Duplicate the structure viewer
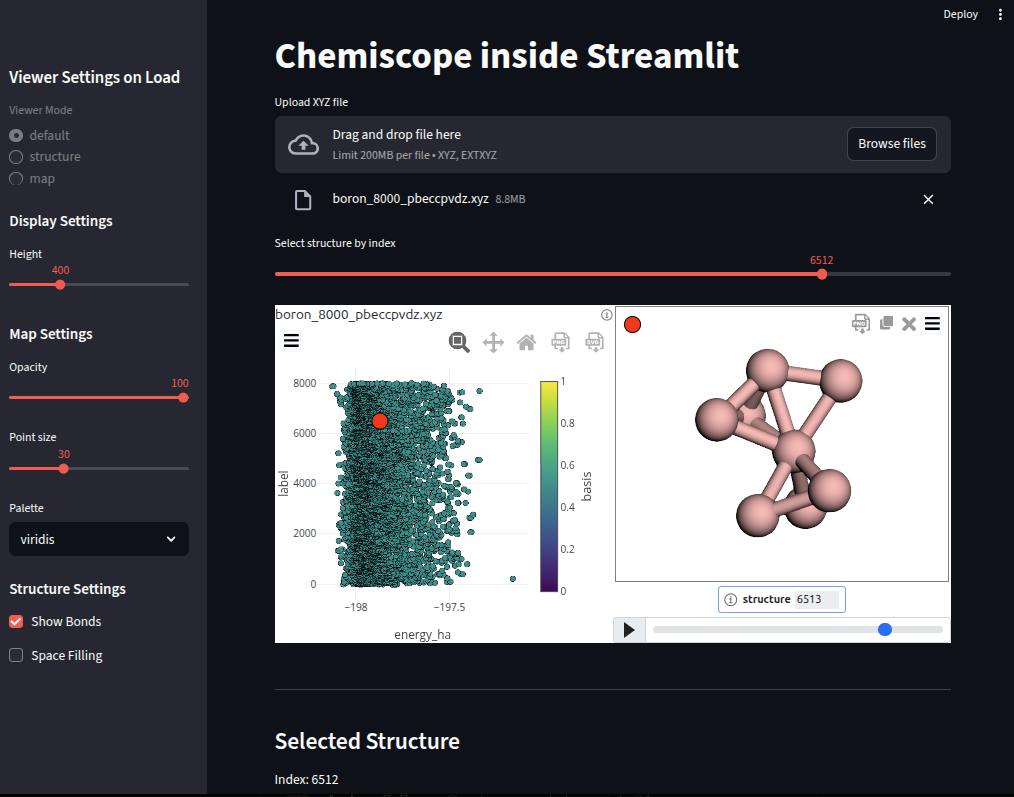 [886, 323]
